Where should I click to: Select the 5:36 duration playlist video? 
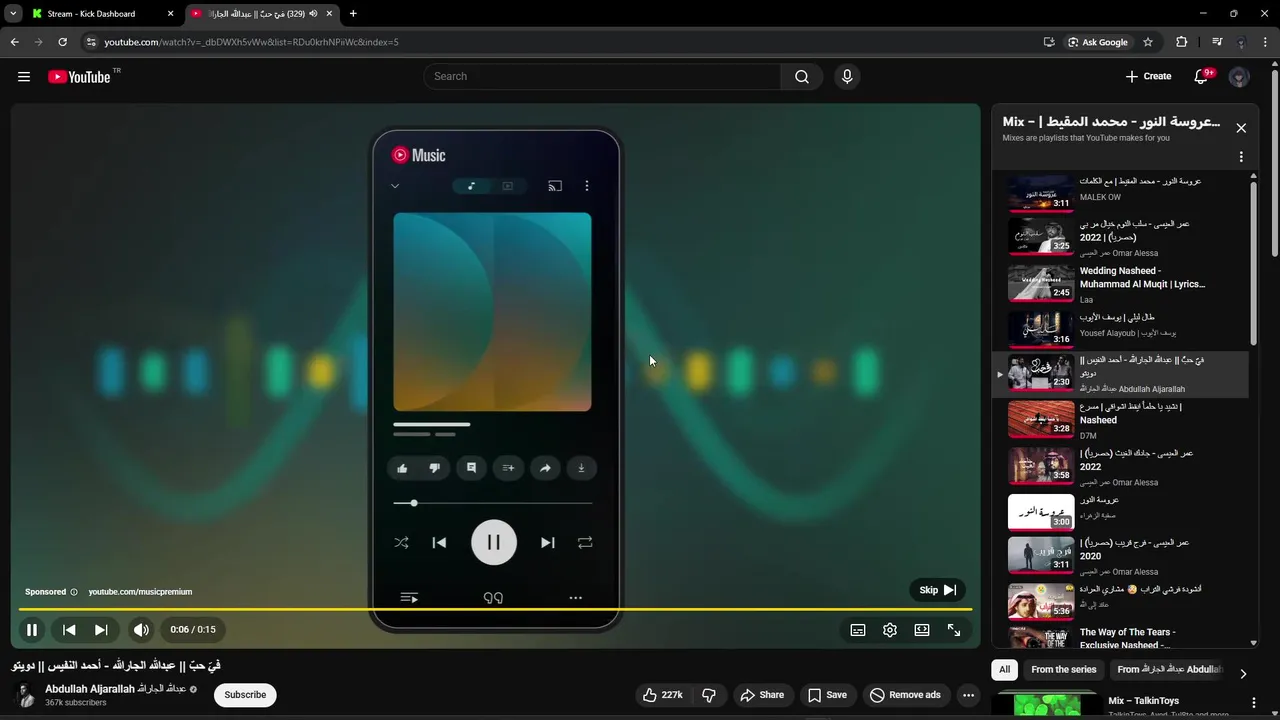(1120, 602)
